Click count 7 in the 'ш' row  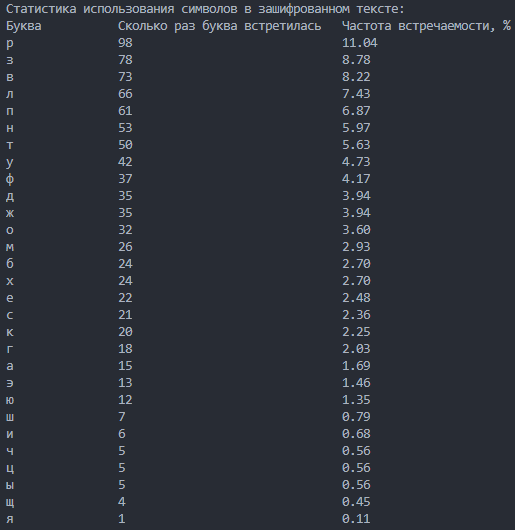122,417
